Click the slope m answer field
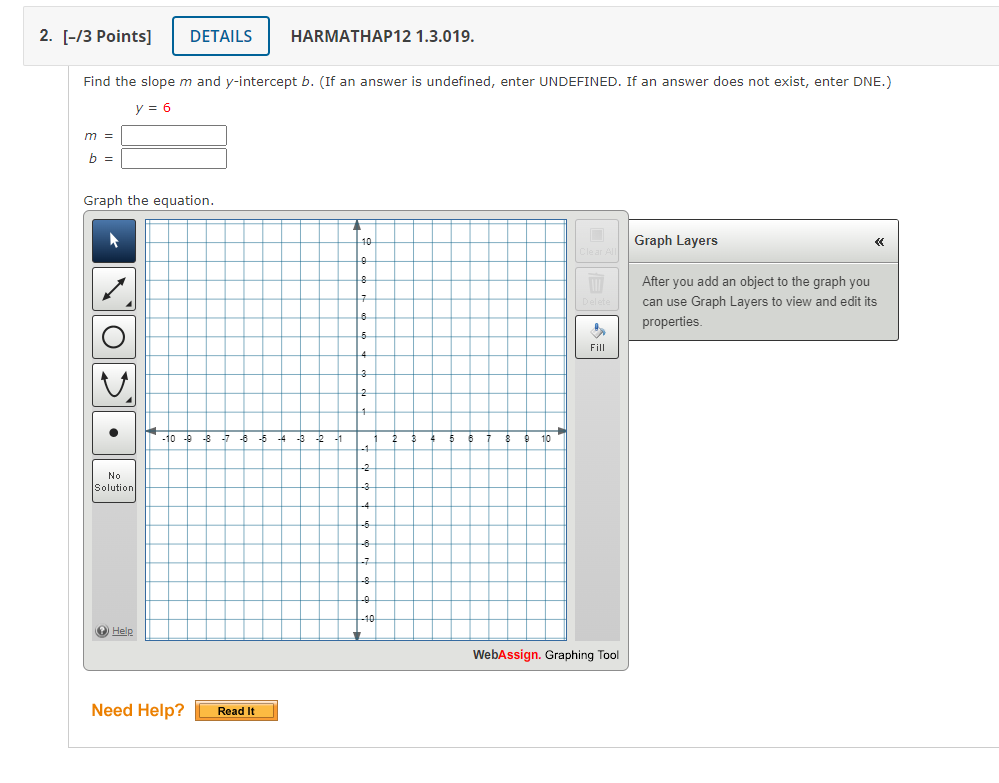Image resolution: width=999 pixels, height=783 pixels. (172, 135)
